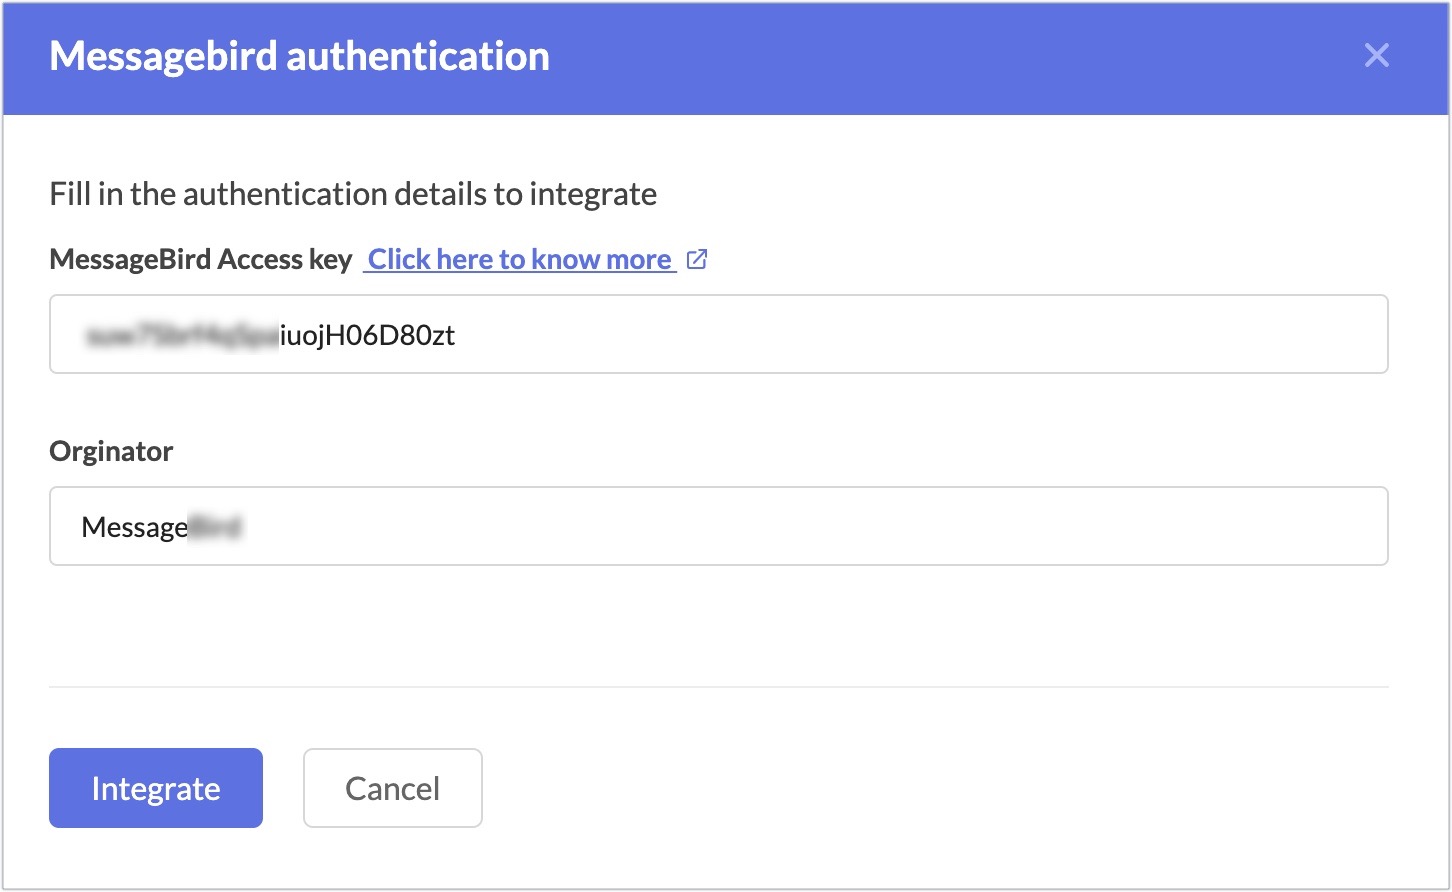
Task: Select the "Messagebird authentication" title text
Action: (x=299, y=56)
